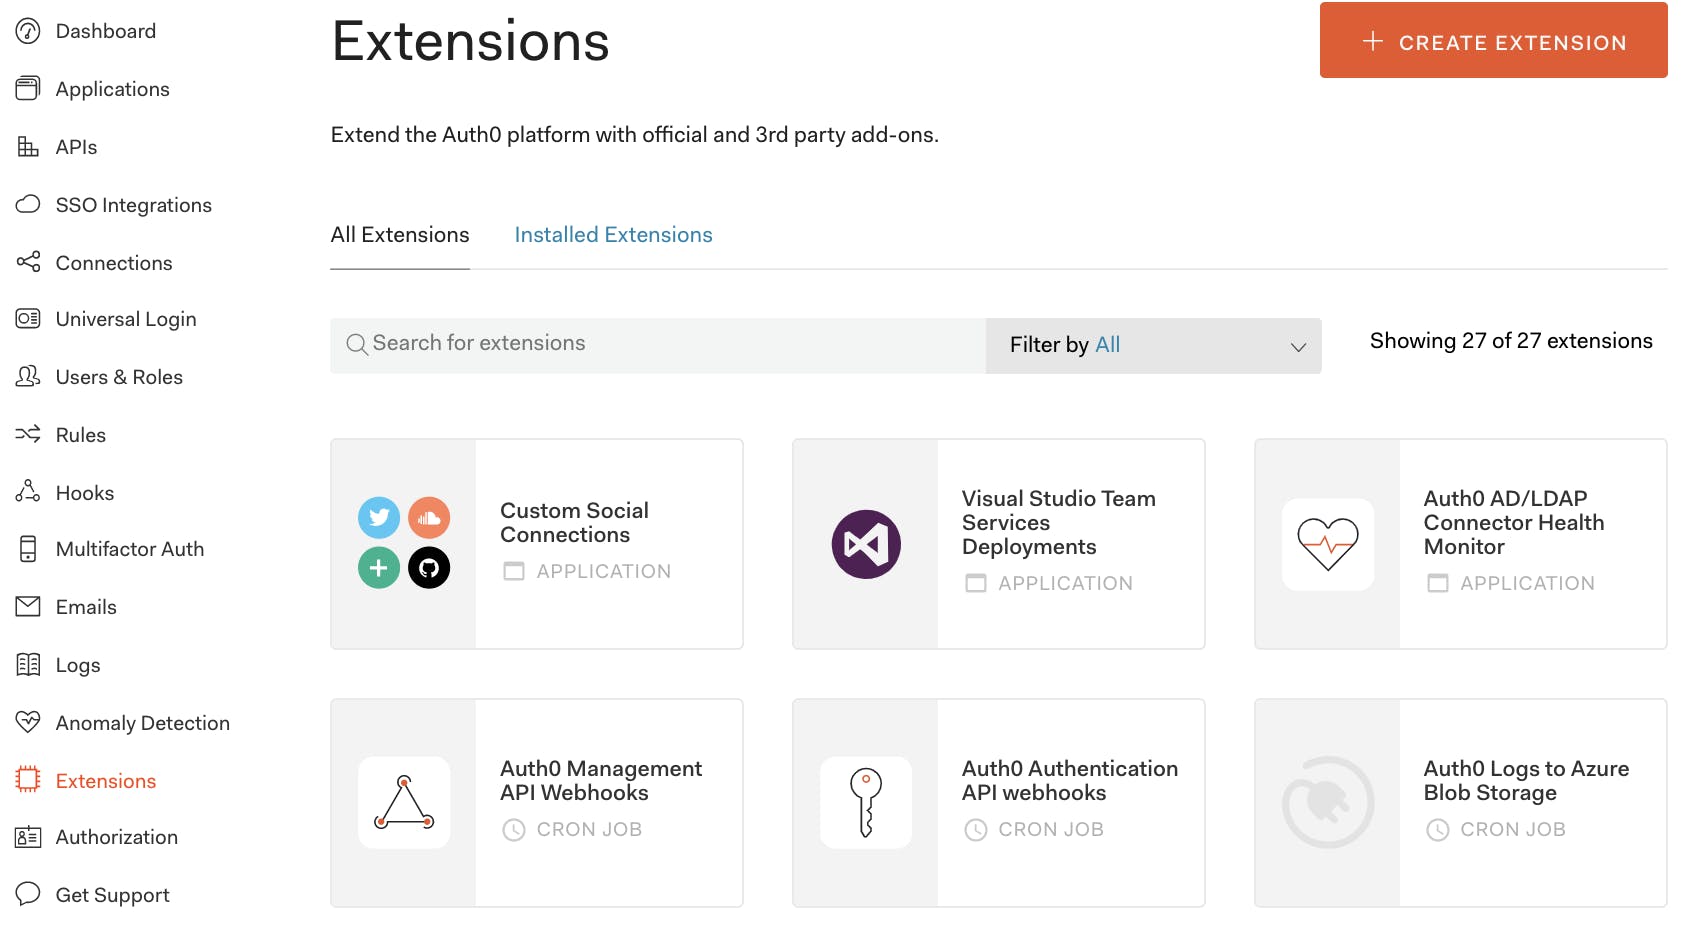Click the Create Extension button
The image size is (1682, 926).
coord(1493,42)
